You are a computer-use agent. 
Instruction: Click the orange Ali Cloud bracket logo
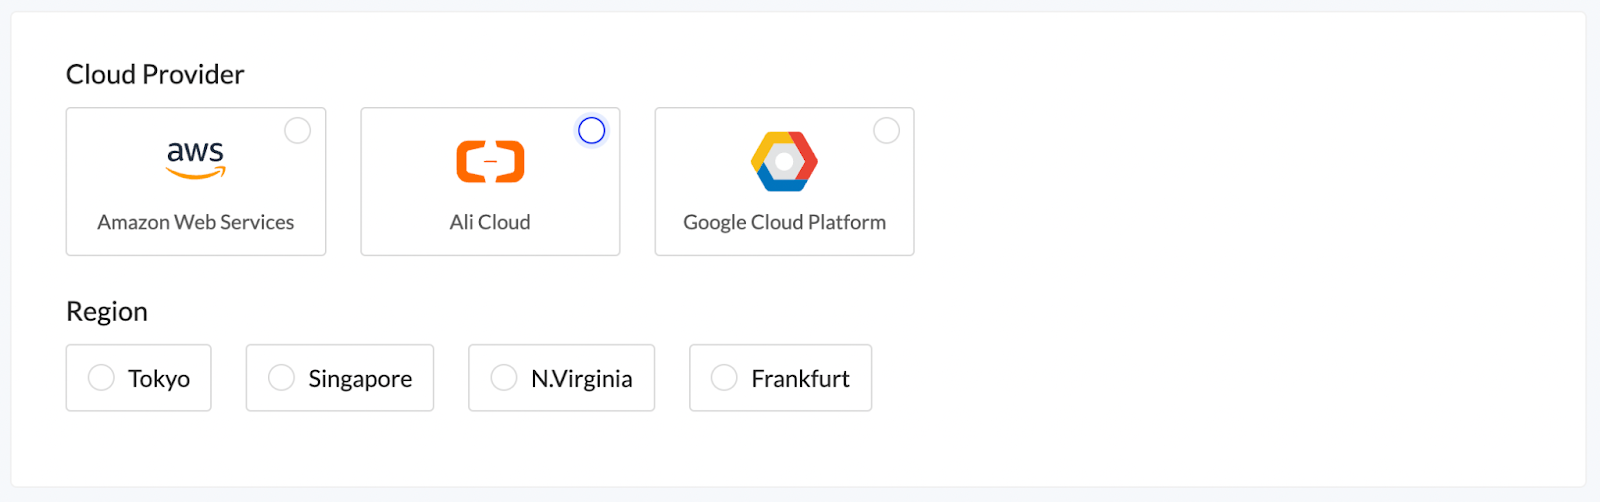click(490, 161)
